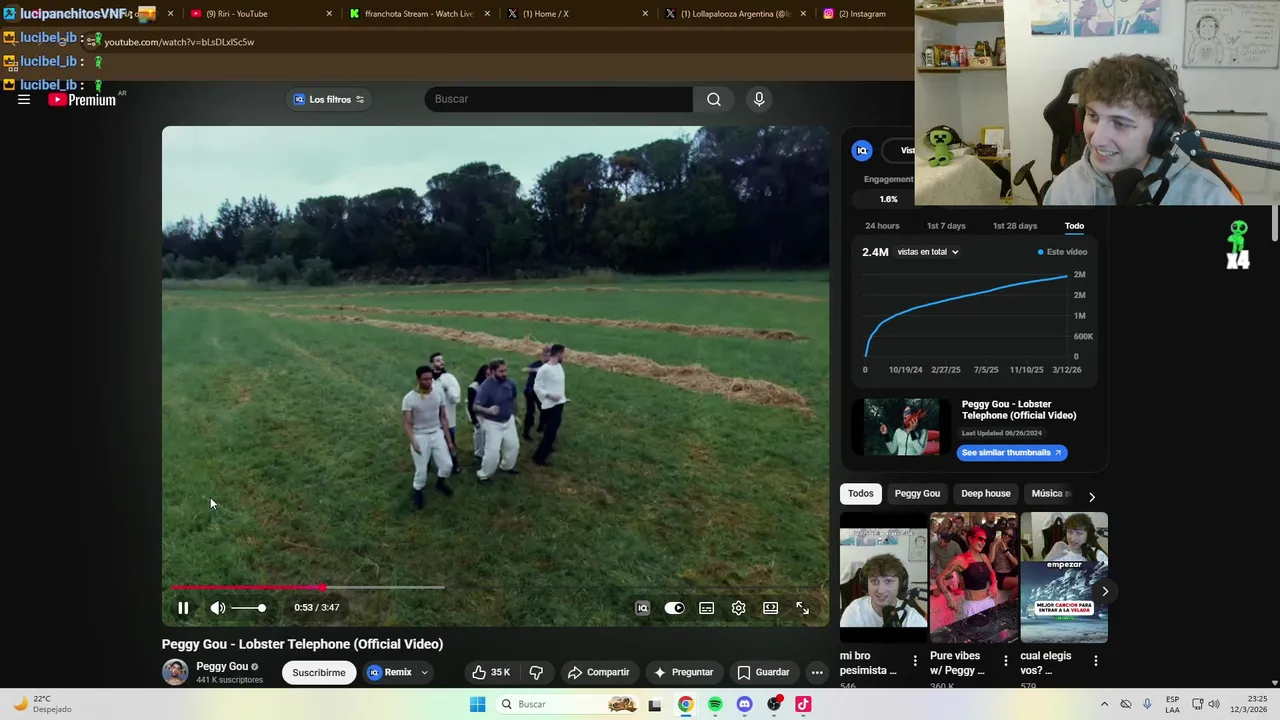Click 'See similar thumbnails' button
1280x720 pixels.
coord(1011,453)
